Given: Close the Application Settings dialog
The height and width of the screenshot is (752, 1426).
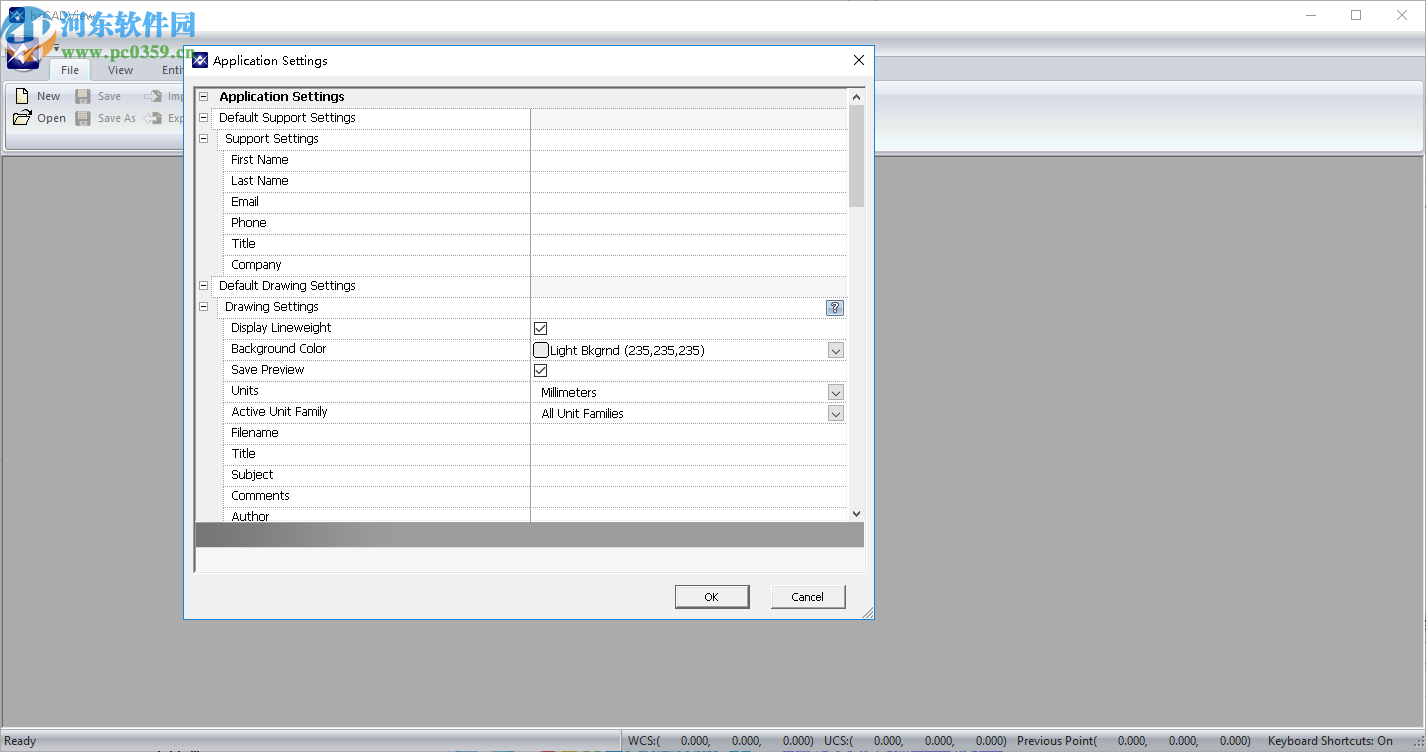Looking at the screenshot, I should [x=858, y=60].
